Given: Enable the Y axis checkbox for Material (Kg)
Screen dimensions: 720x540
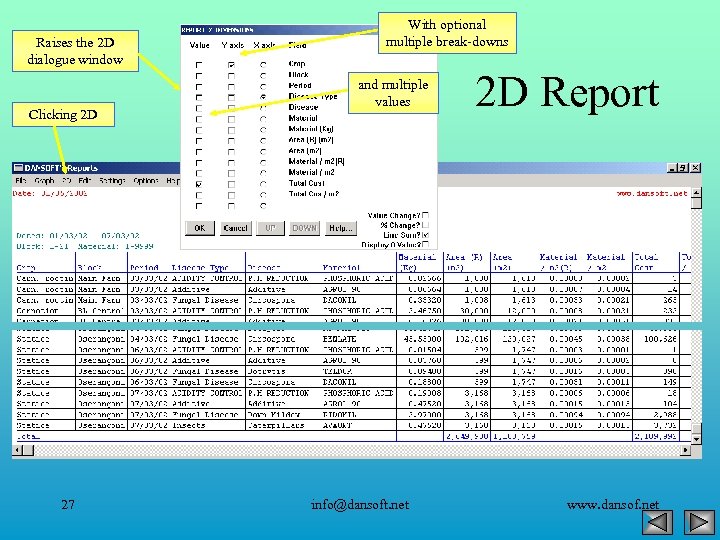Looking at the screenshot, I should click(231, 130).
